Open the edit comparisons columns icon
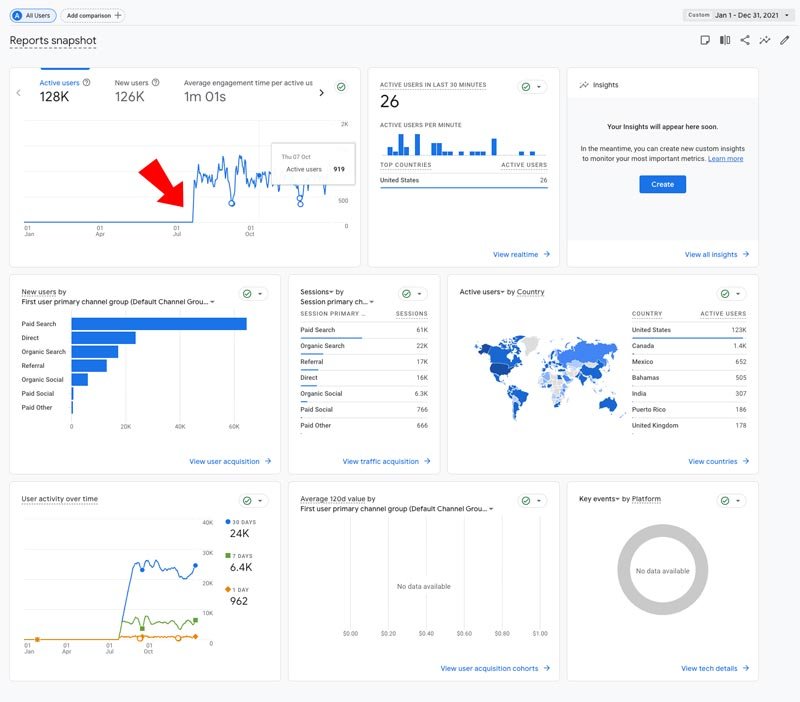 725,40
